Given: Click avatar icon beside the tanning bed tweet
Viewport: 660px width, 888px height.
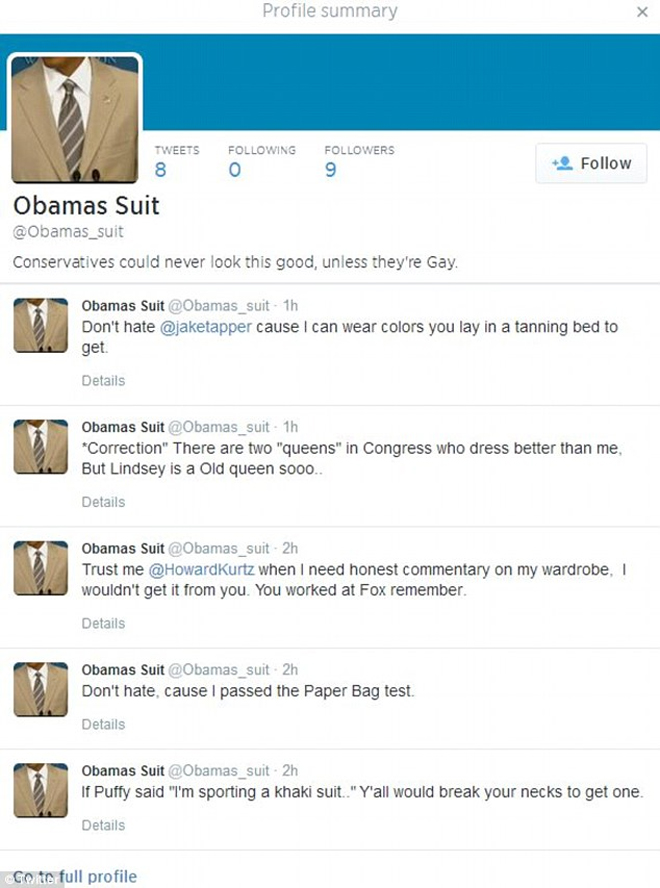Looking at the screenshot, I should (40, 325).
